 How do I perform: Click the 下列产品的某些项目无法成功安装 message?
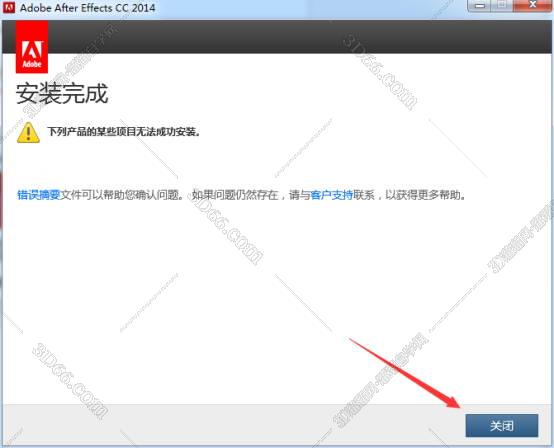[x=124, y=132]
